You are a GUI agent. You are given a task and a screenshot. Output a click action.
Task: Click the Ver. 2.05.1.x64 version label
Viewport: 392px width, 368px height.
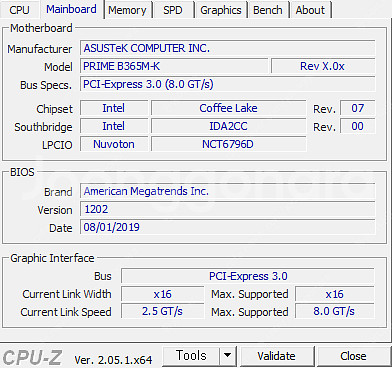pos(113,360)
